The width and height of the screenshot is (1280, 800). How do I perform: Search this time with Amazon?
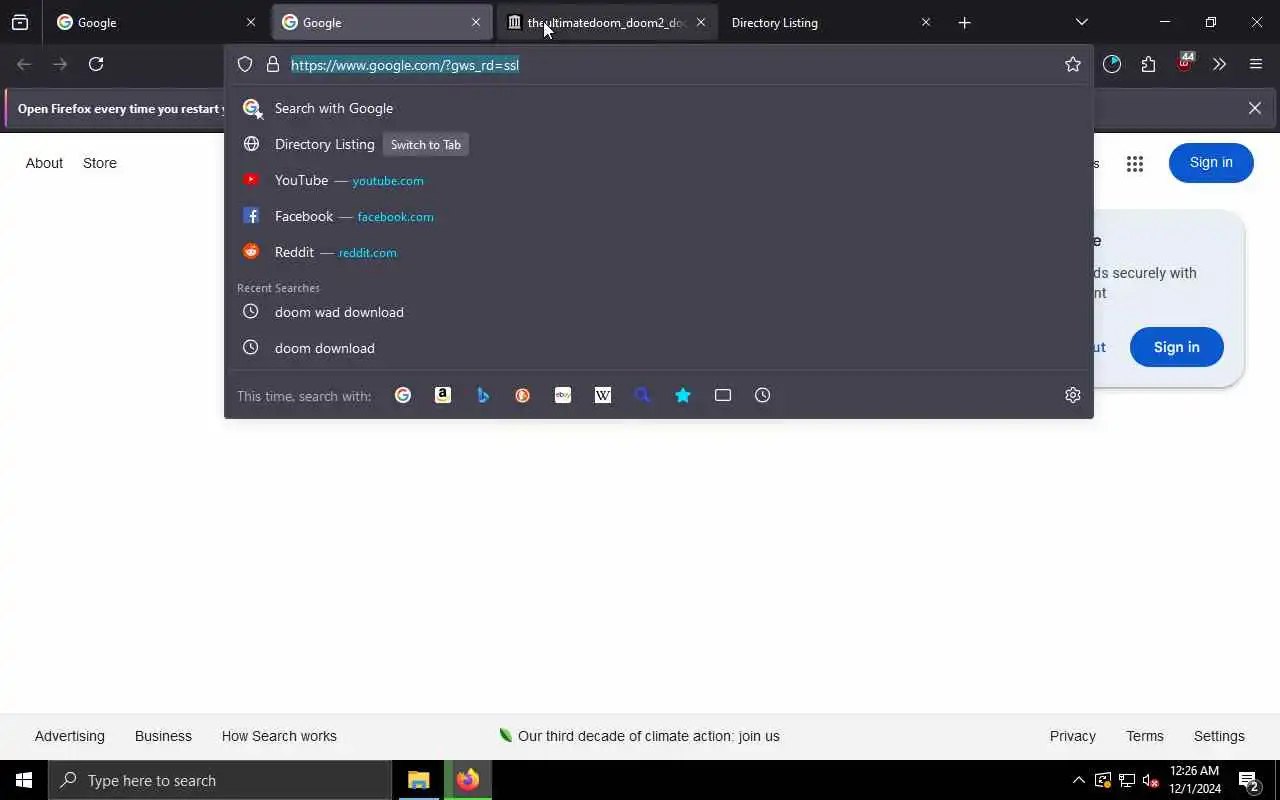pos(443,395)
